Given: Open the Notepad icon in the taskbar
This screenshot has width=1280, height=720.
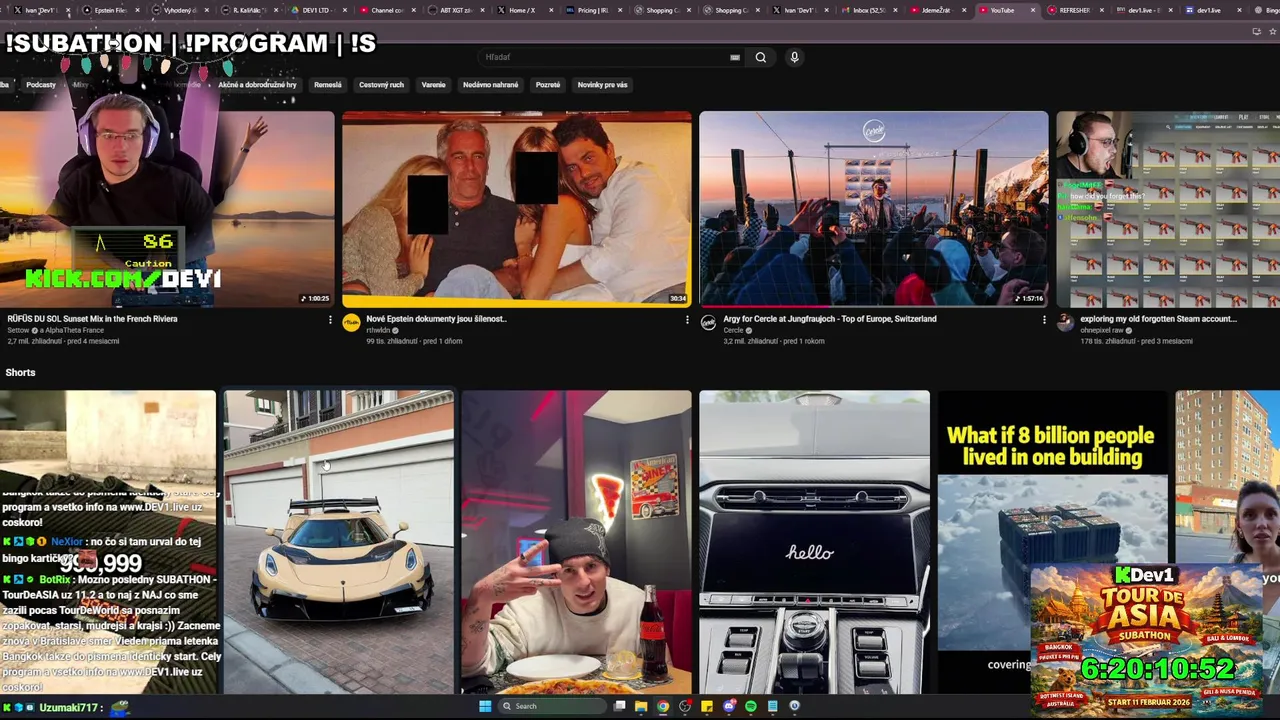Looking at the screenshot, I should (x=773, y=706).
